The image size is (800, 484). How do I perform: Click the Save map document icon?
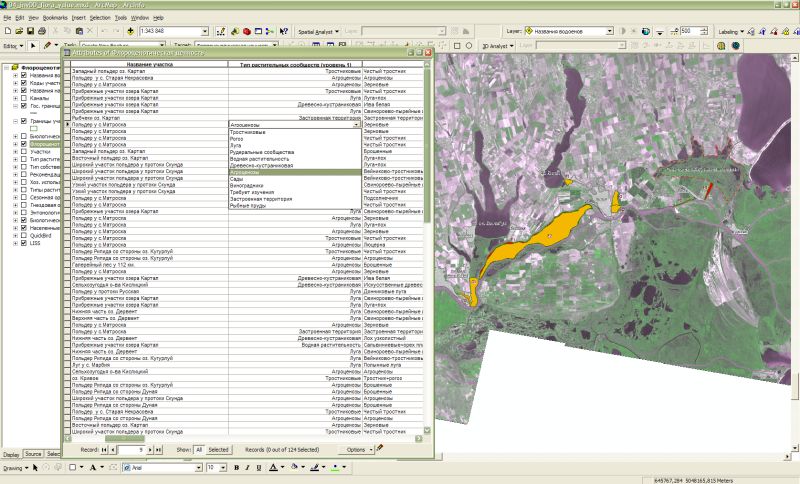pyautogui.click(x=30, y=31)
